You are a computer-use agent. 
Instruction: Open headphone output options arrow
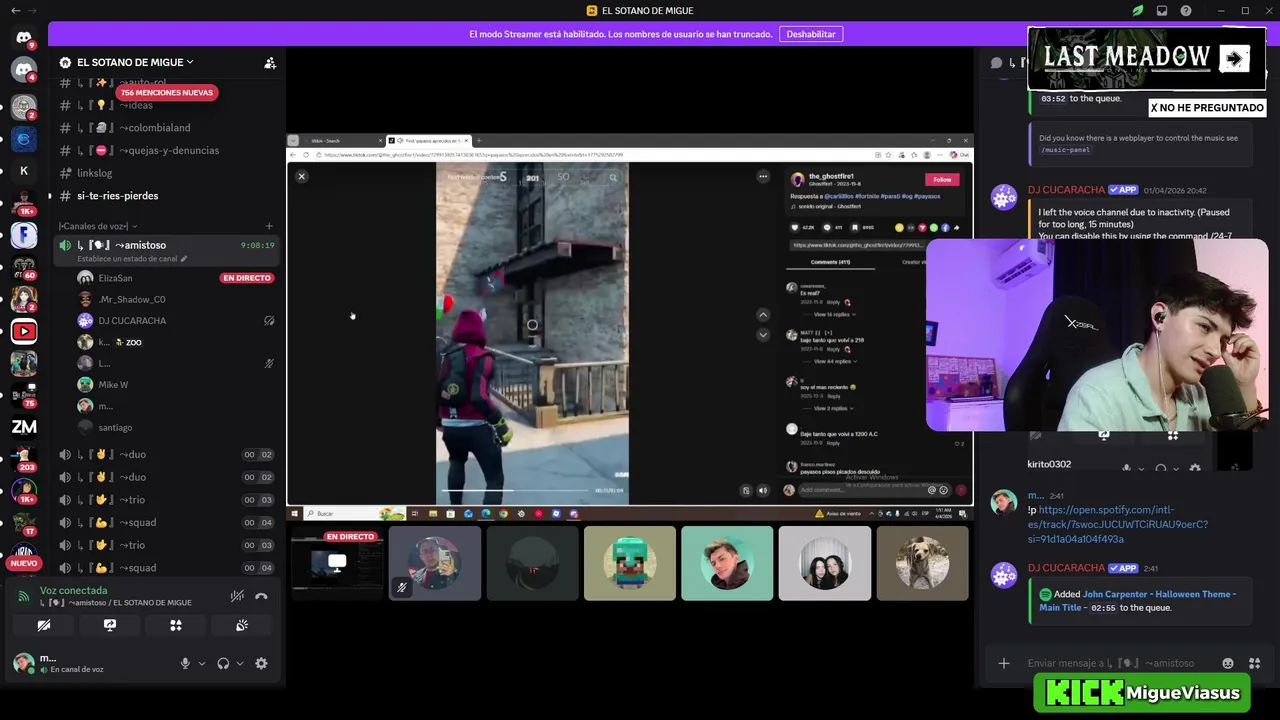(239, 663)
